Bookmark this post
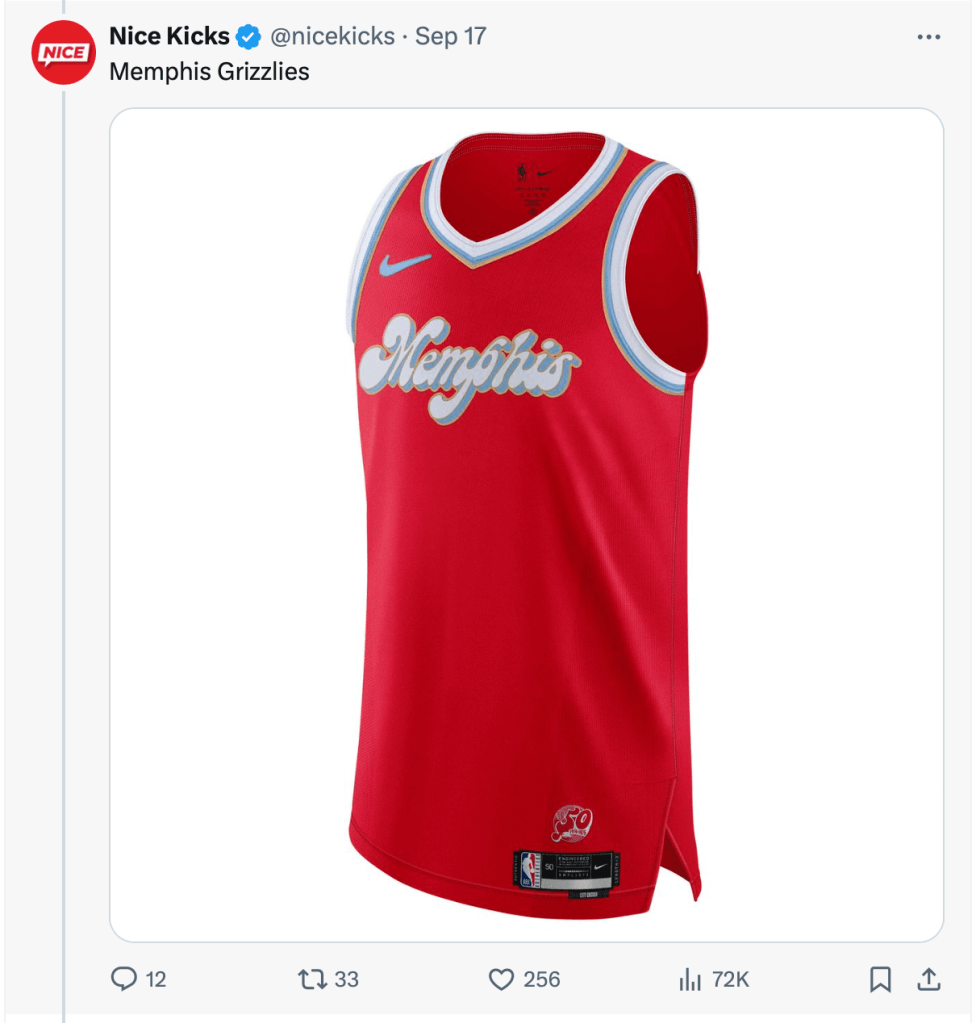This screenshot has height=1023, width=976. [880, 979]
